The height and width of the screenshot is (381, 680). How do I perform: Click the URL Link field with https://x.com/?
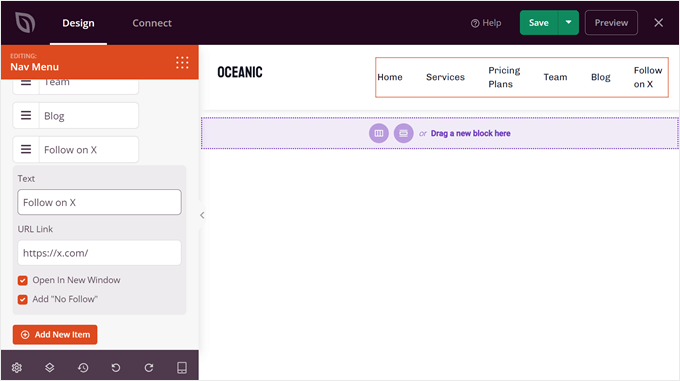(99, 253)
